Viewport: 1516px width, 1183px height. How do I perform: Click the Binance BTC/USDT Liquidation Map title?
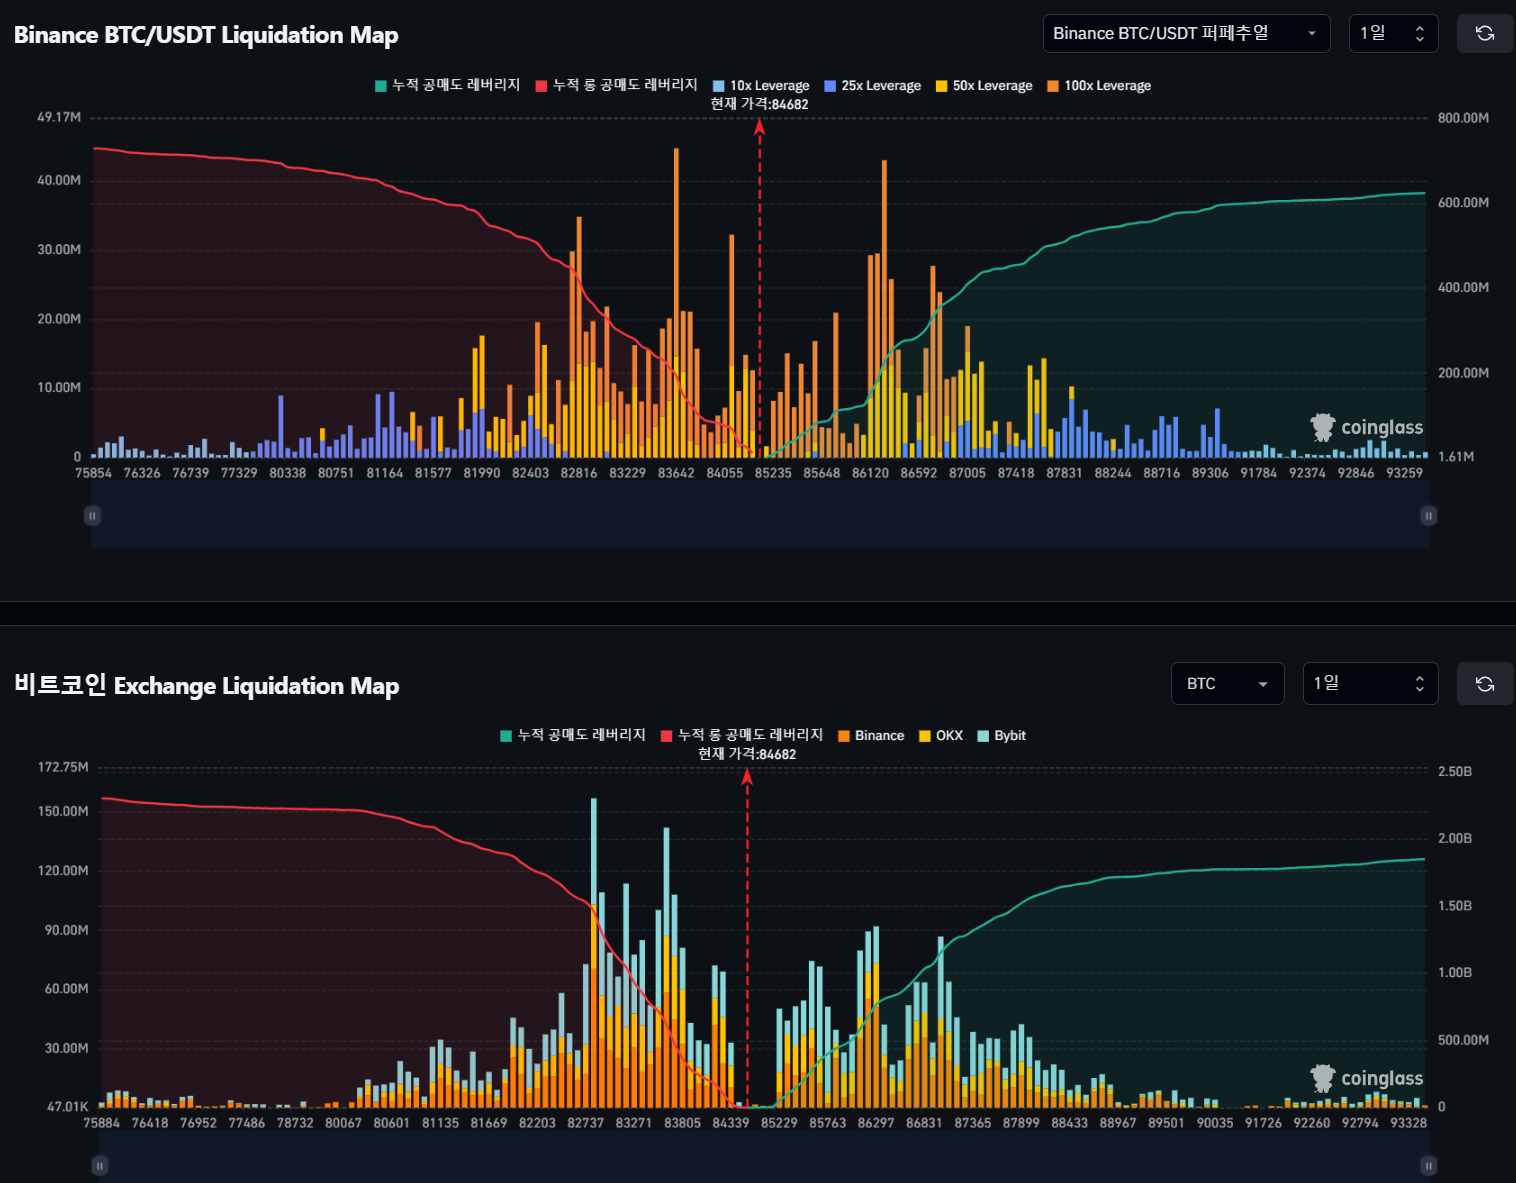[206, 35]
